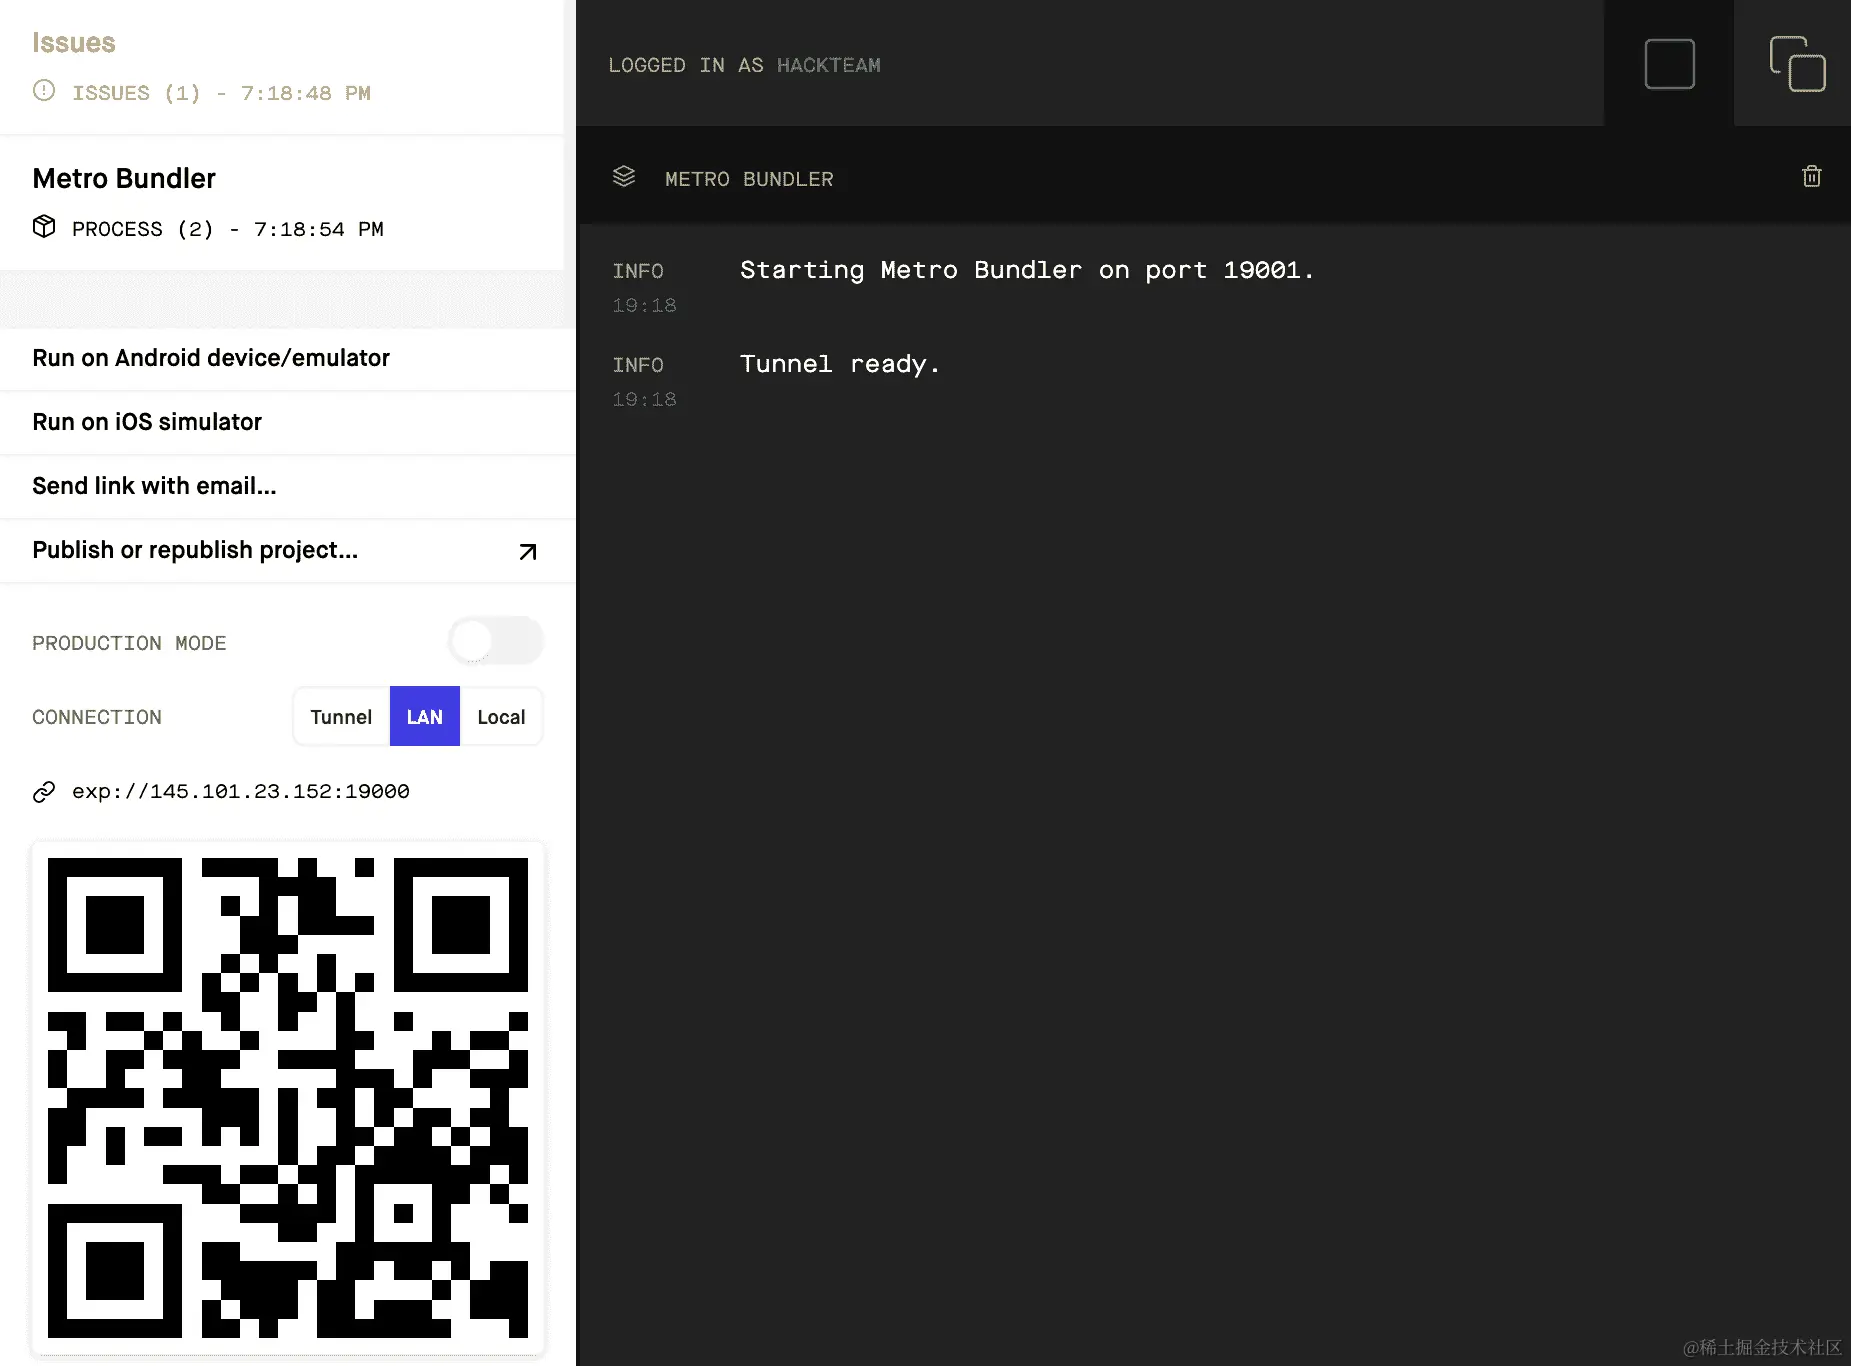Select the single-pane layout icon

[x=1669, y=64]
